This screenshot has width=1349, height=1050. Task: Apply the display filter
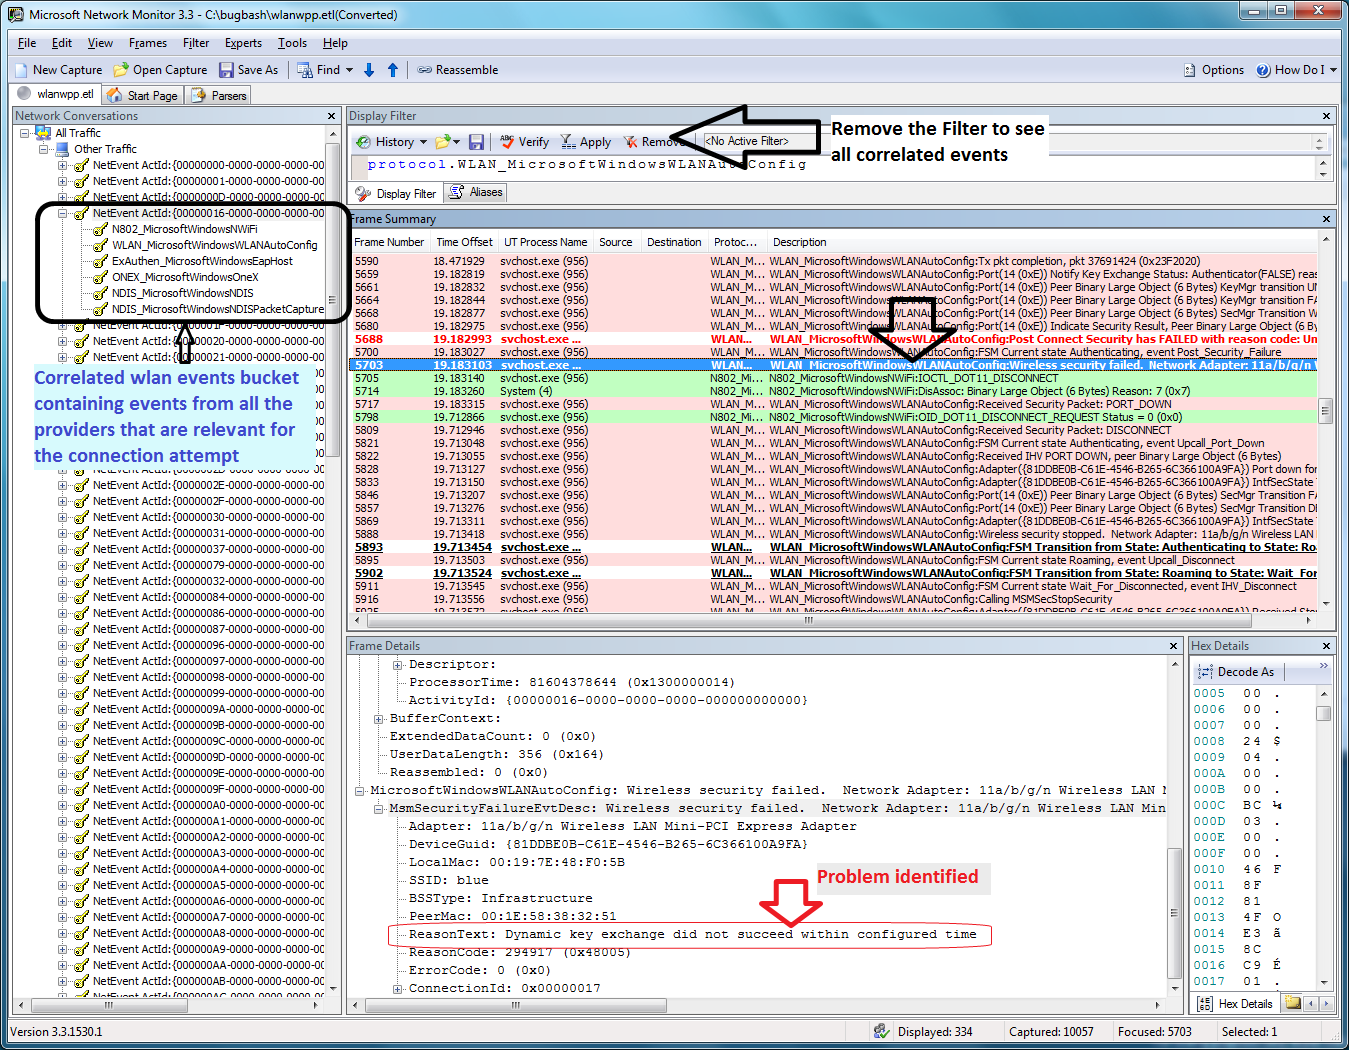(586, 142)
